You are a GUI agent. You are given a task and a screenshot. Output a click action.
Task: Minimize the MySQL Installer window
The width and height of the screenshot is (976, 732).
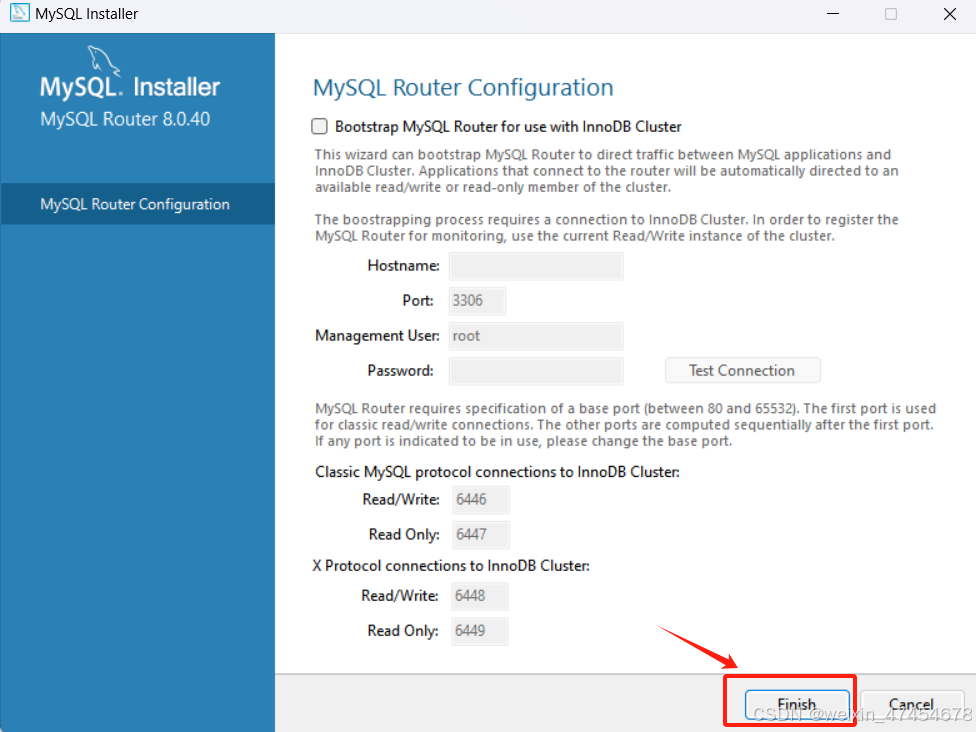click(x=833, y=14)
